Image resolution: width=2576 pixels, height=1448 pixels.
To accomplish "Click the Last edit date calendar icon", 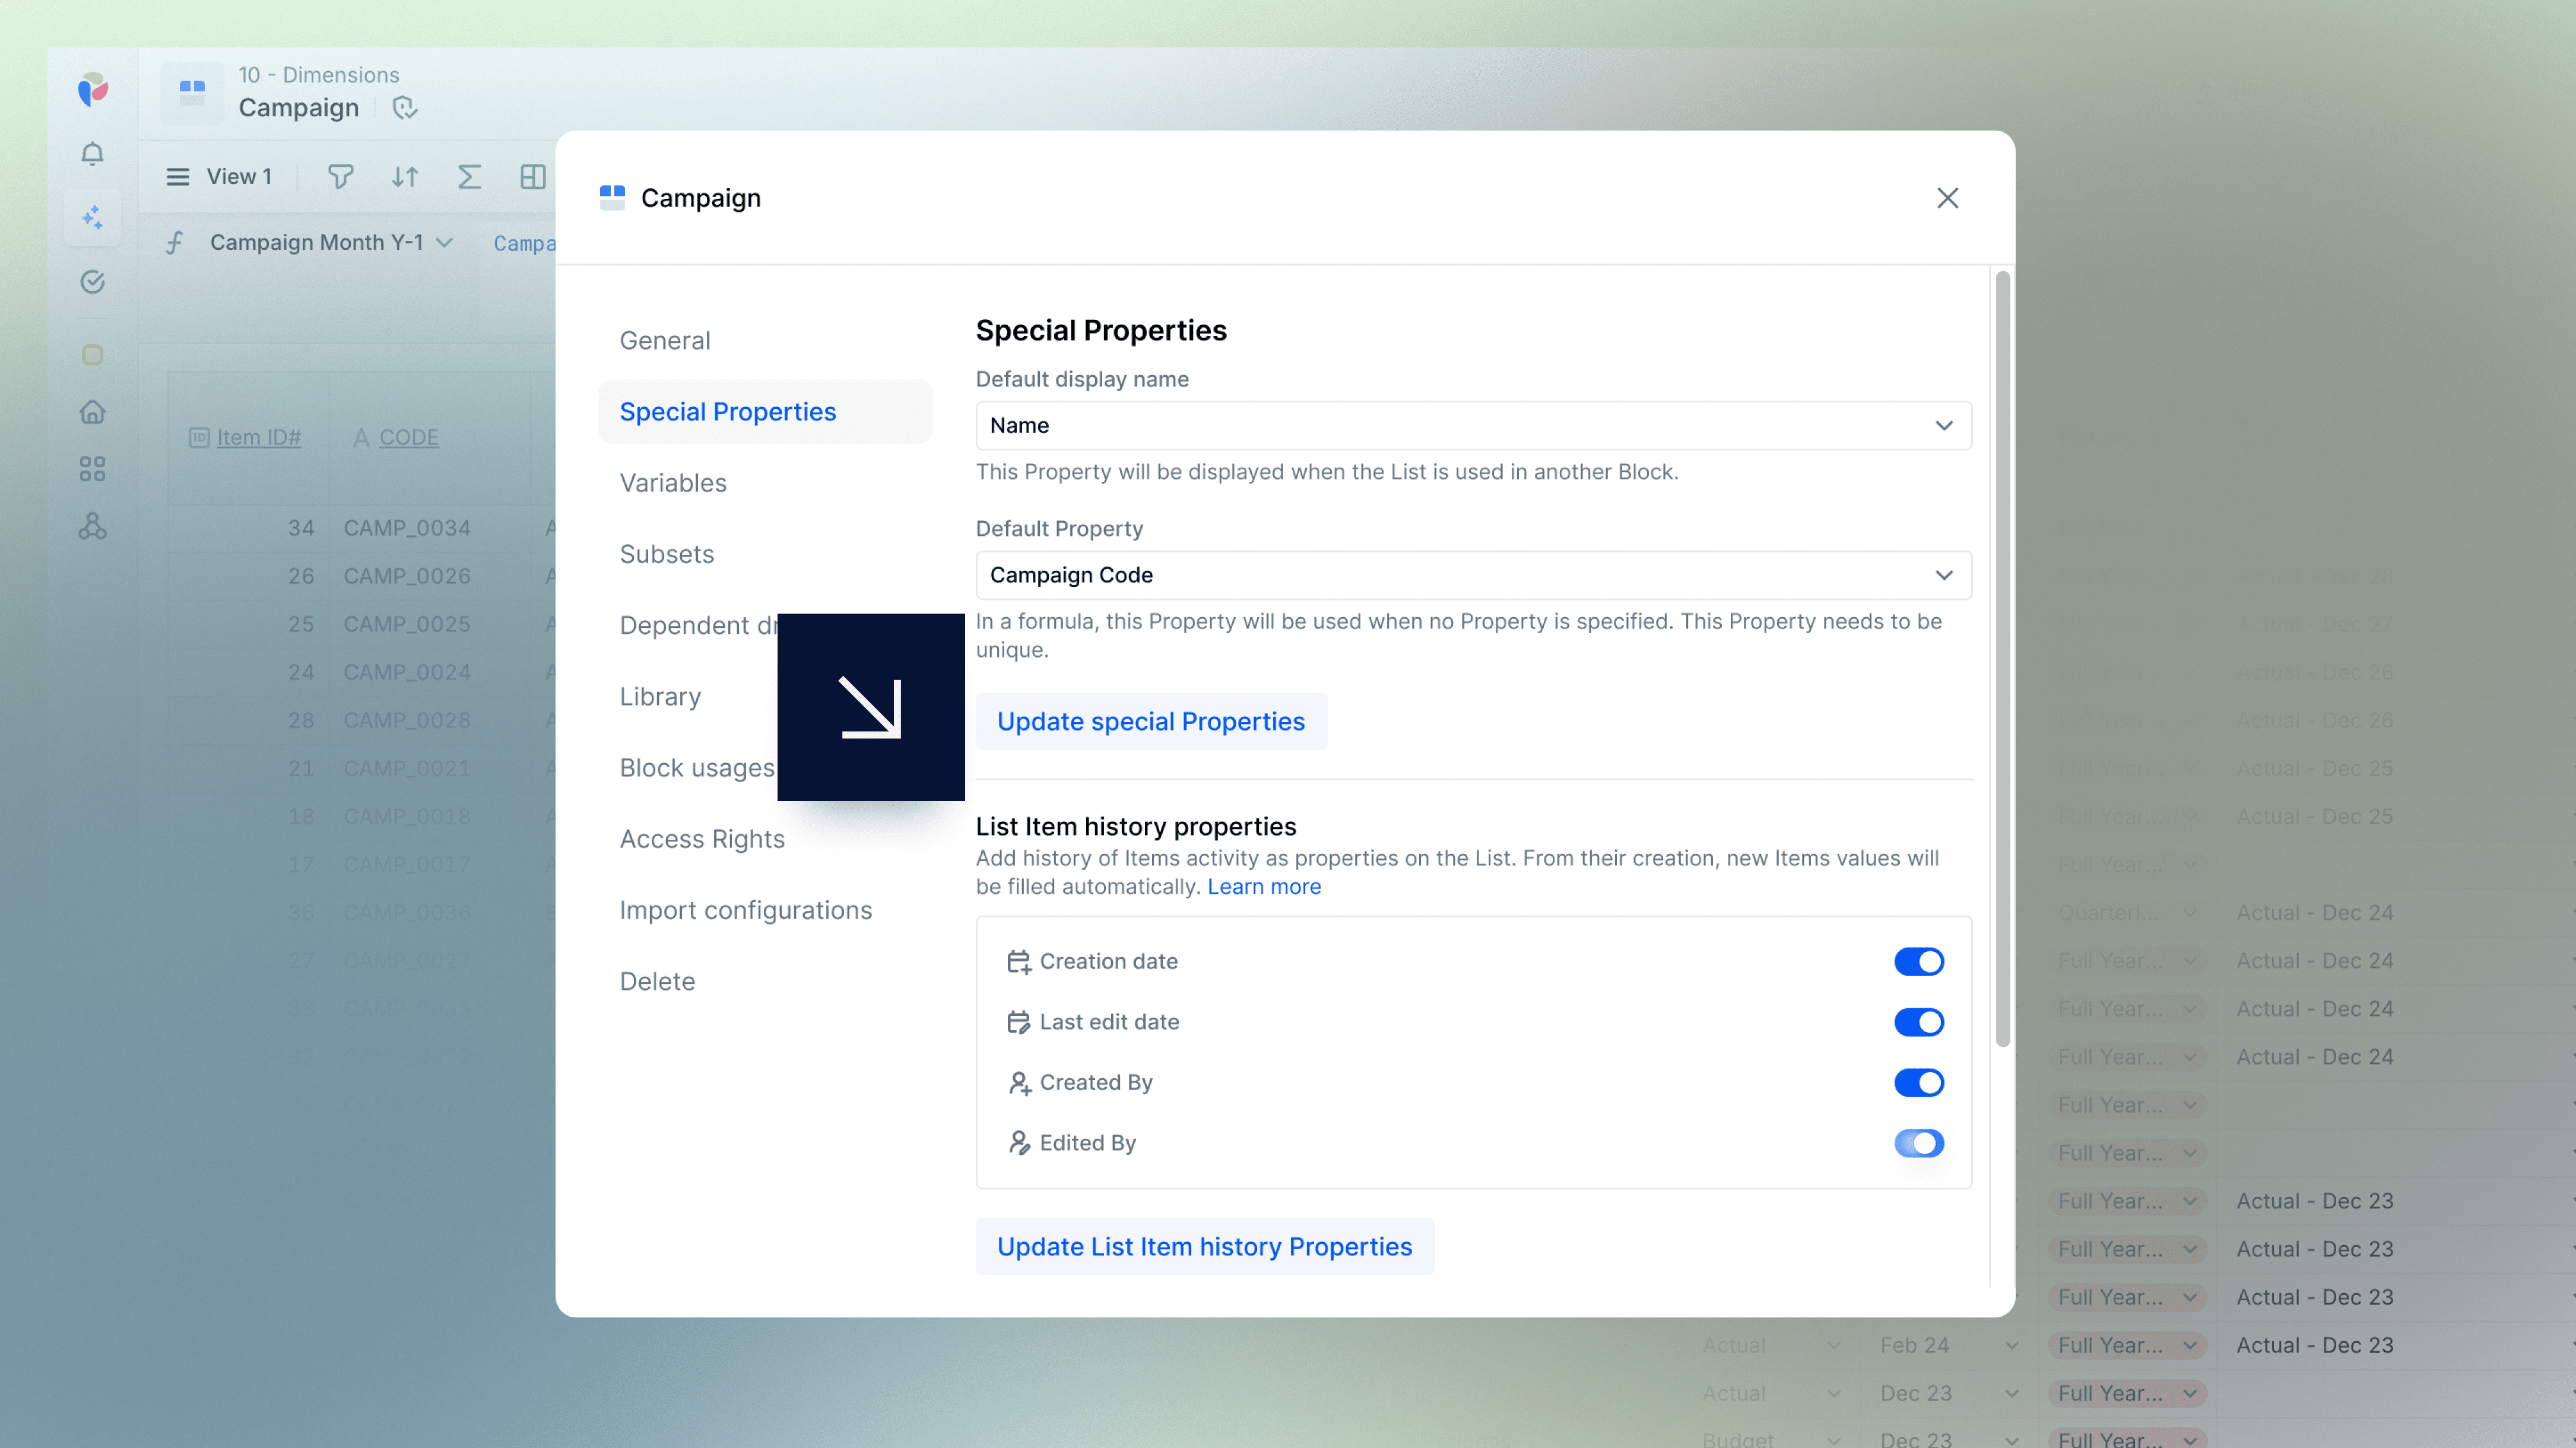I will point(1018,1022).
